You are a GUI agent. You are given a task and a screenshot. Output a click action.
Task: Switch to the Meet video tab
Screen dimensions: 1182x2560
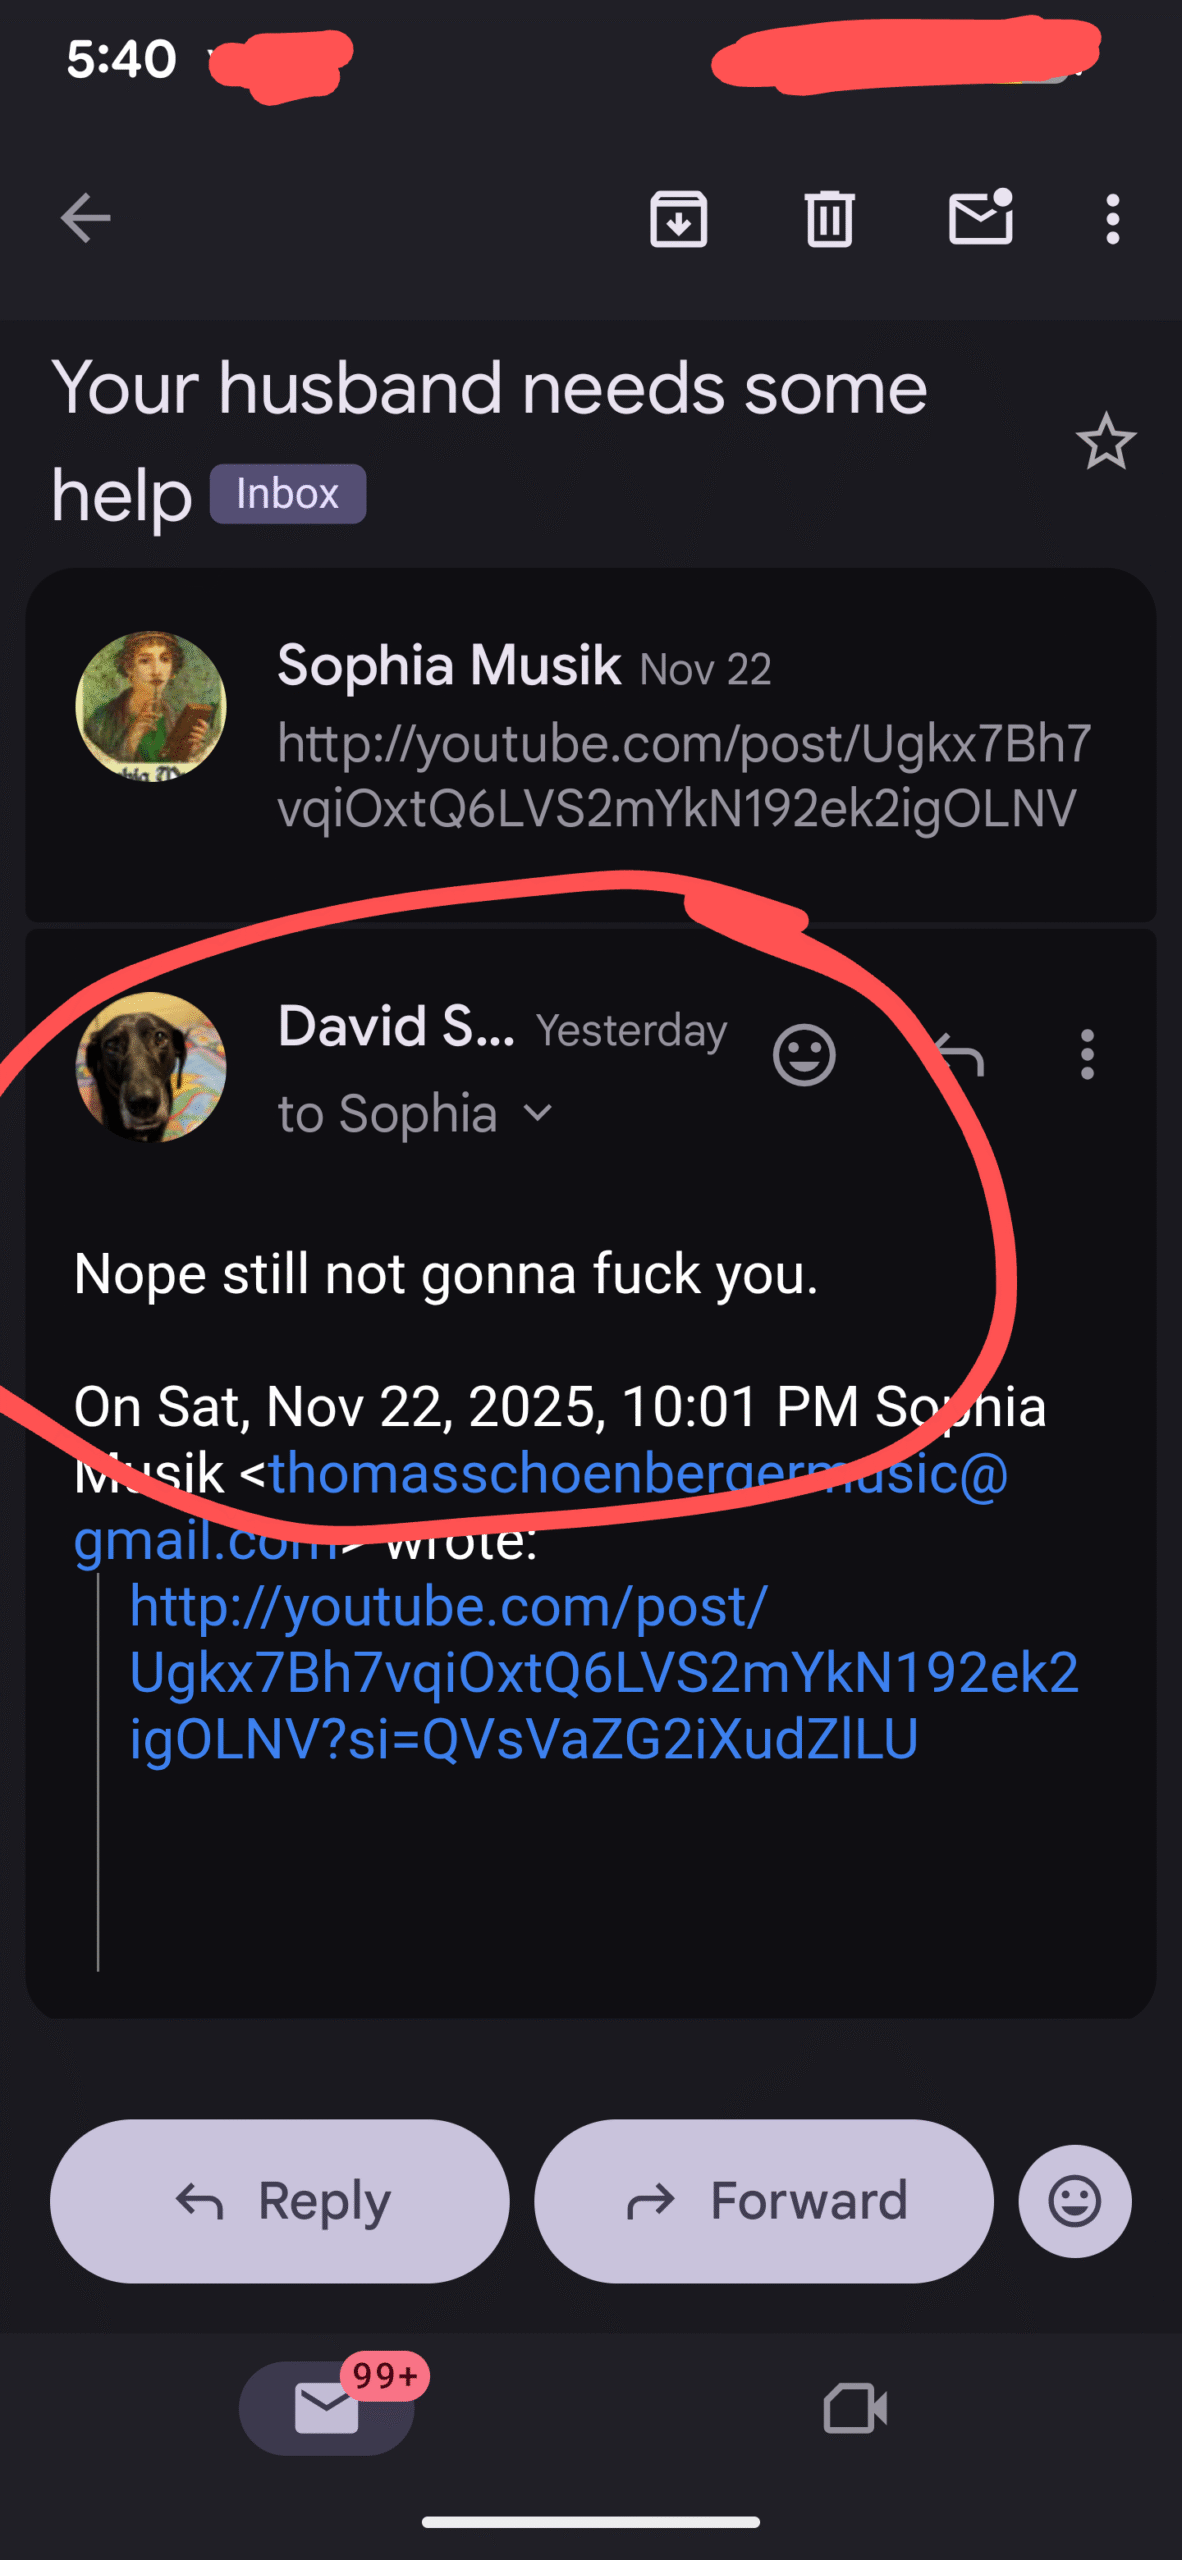coord(855,2408)
